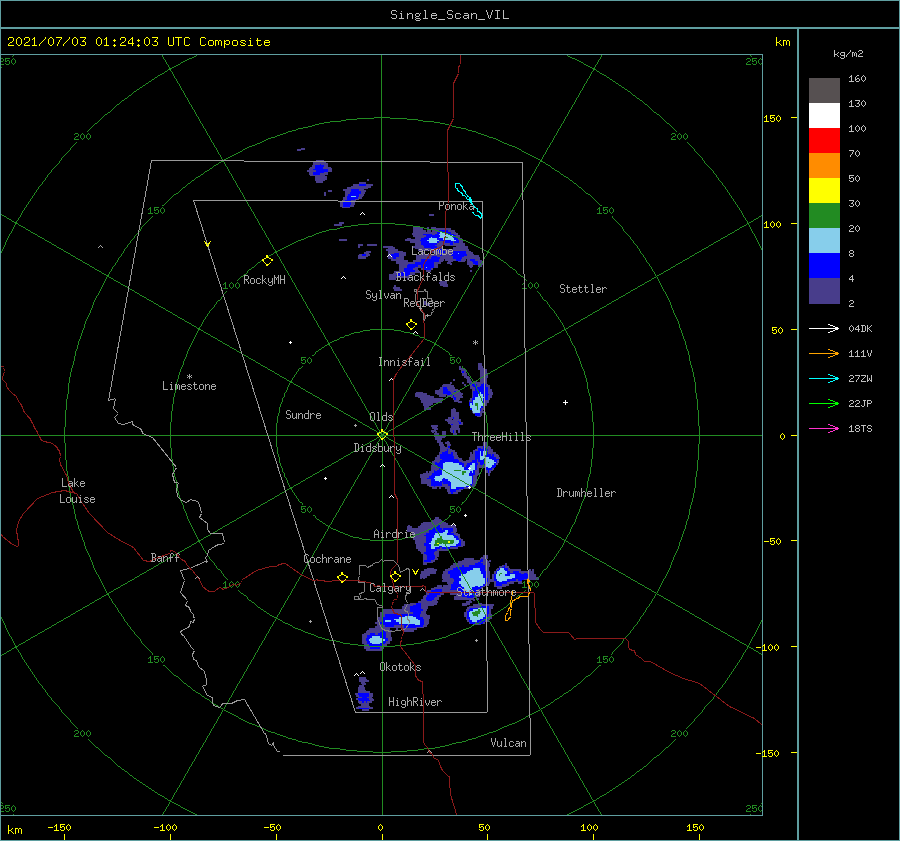Click the ThreeHills city label
Viewport: 900px width, 841px height.
[x=501, y=437]
